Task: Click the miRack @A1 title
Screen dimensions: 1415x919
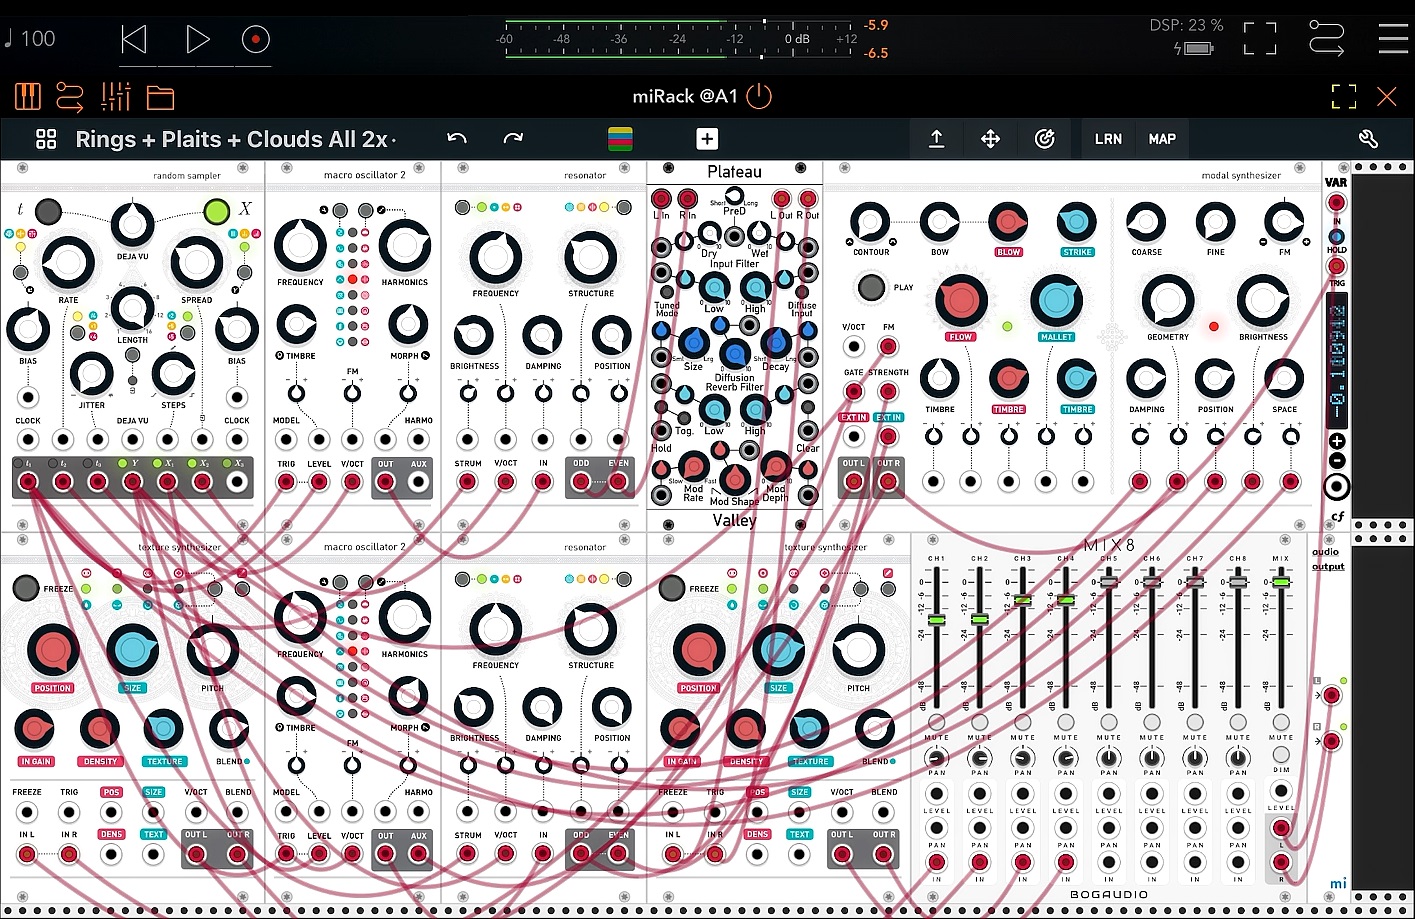Action: [x=685, y=97]
